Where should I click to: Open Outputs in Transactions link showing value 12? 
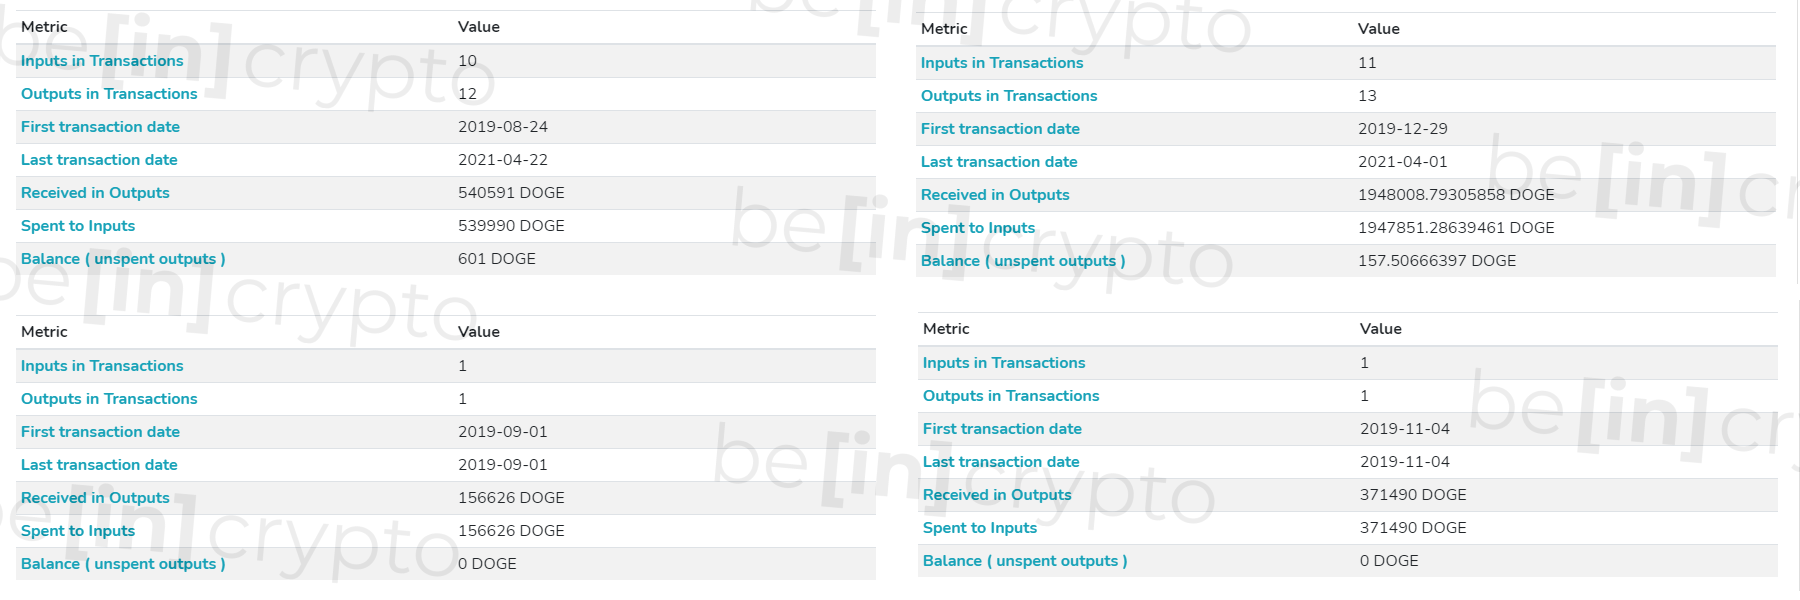pos(109,94)
